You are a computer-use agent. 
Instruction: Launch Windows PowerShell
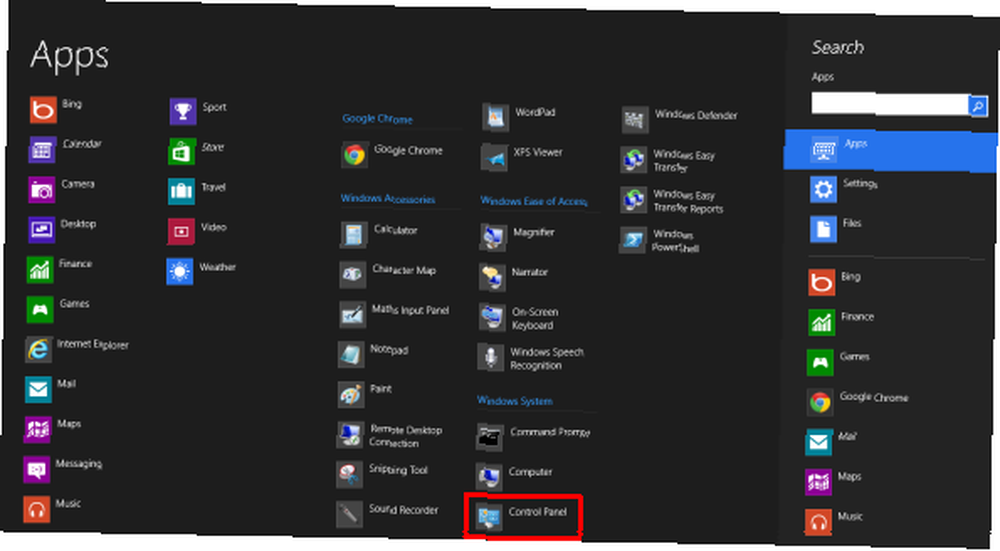coord(660,240)
